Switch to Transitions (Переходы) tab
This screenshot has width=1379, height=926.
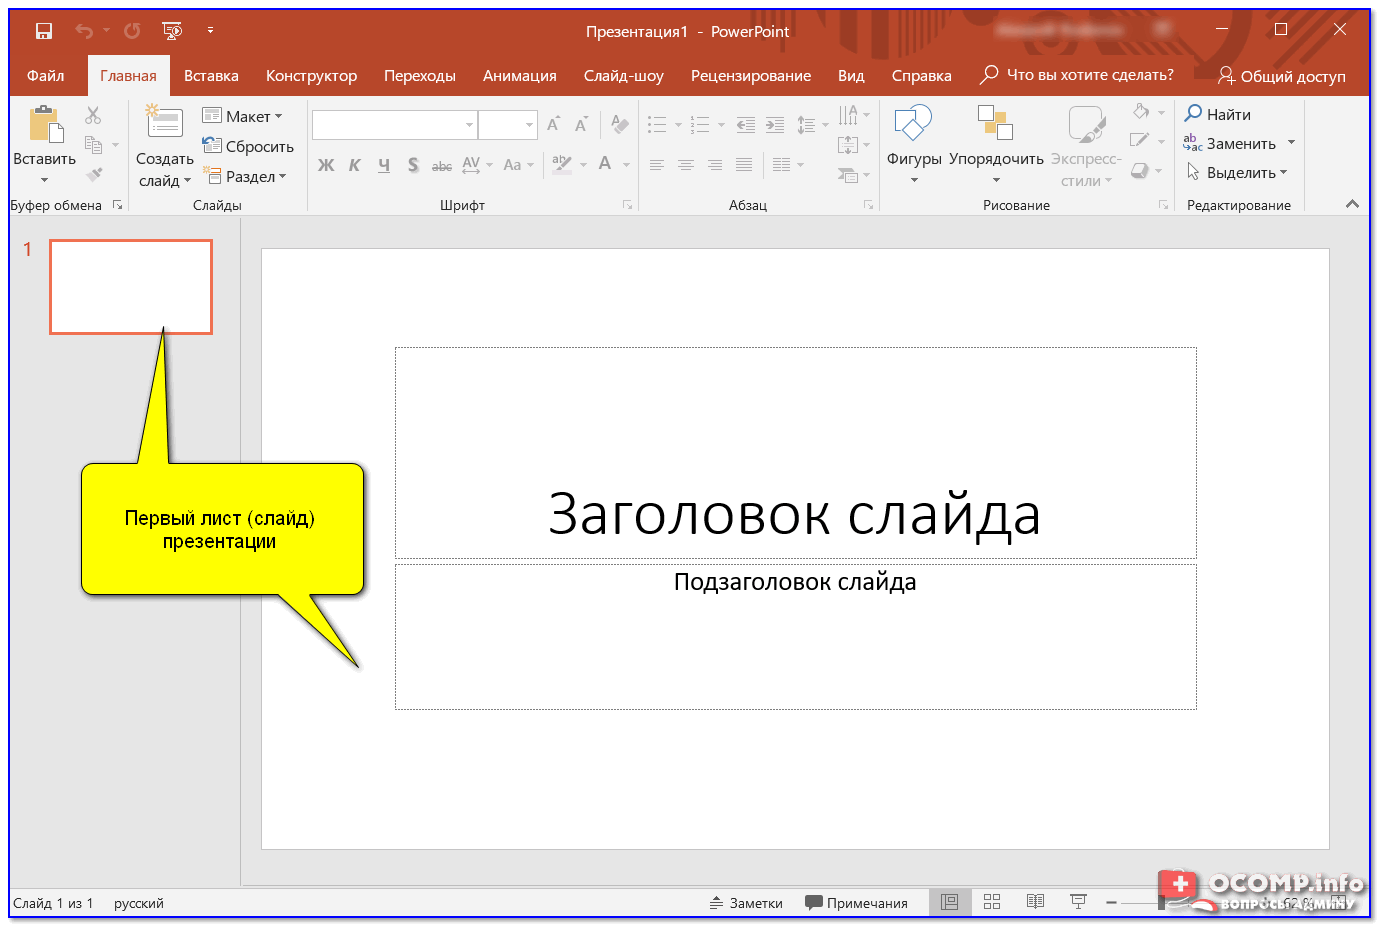420,75
